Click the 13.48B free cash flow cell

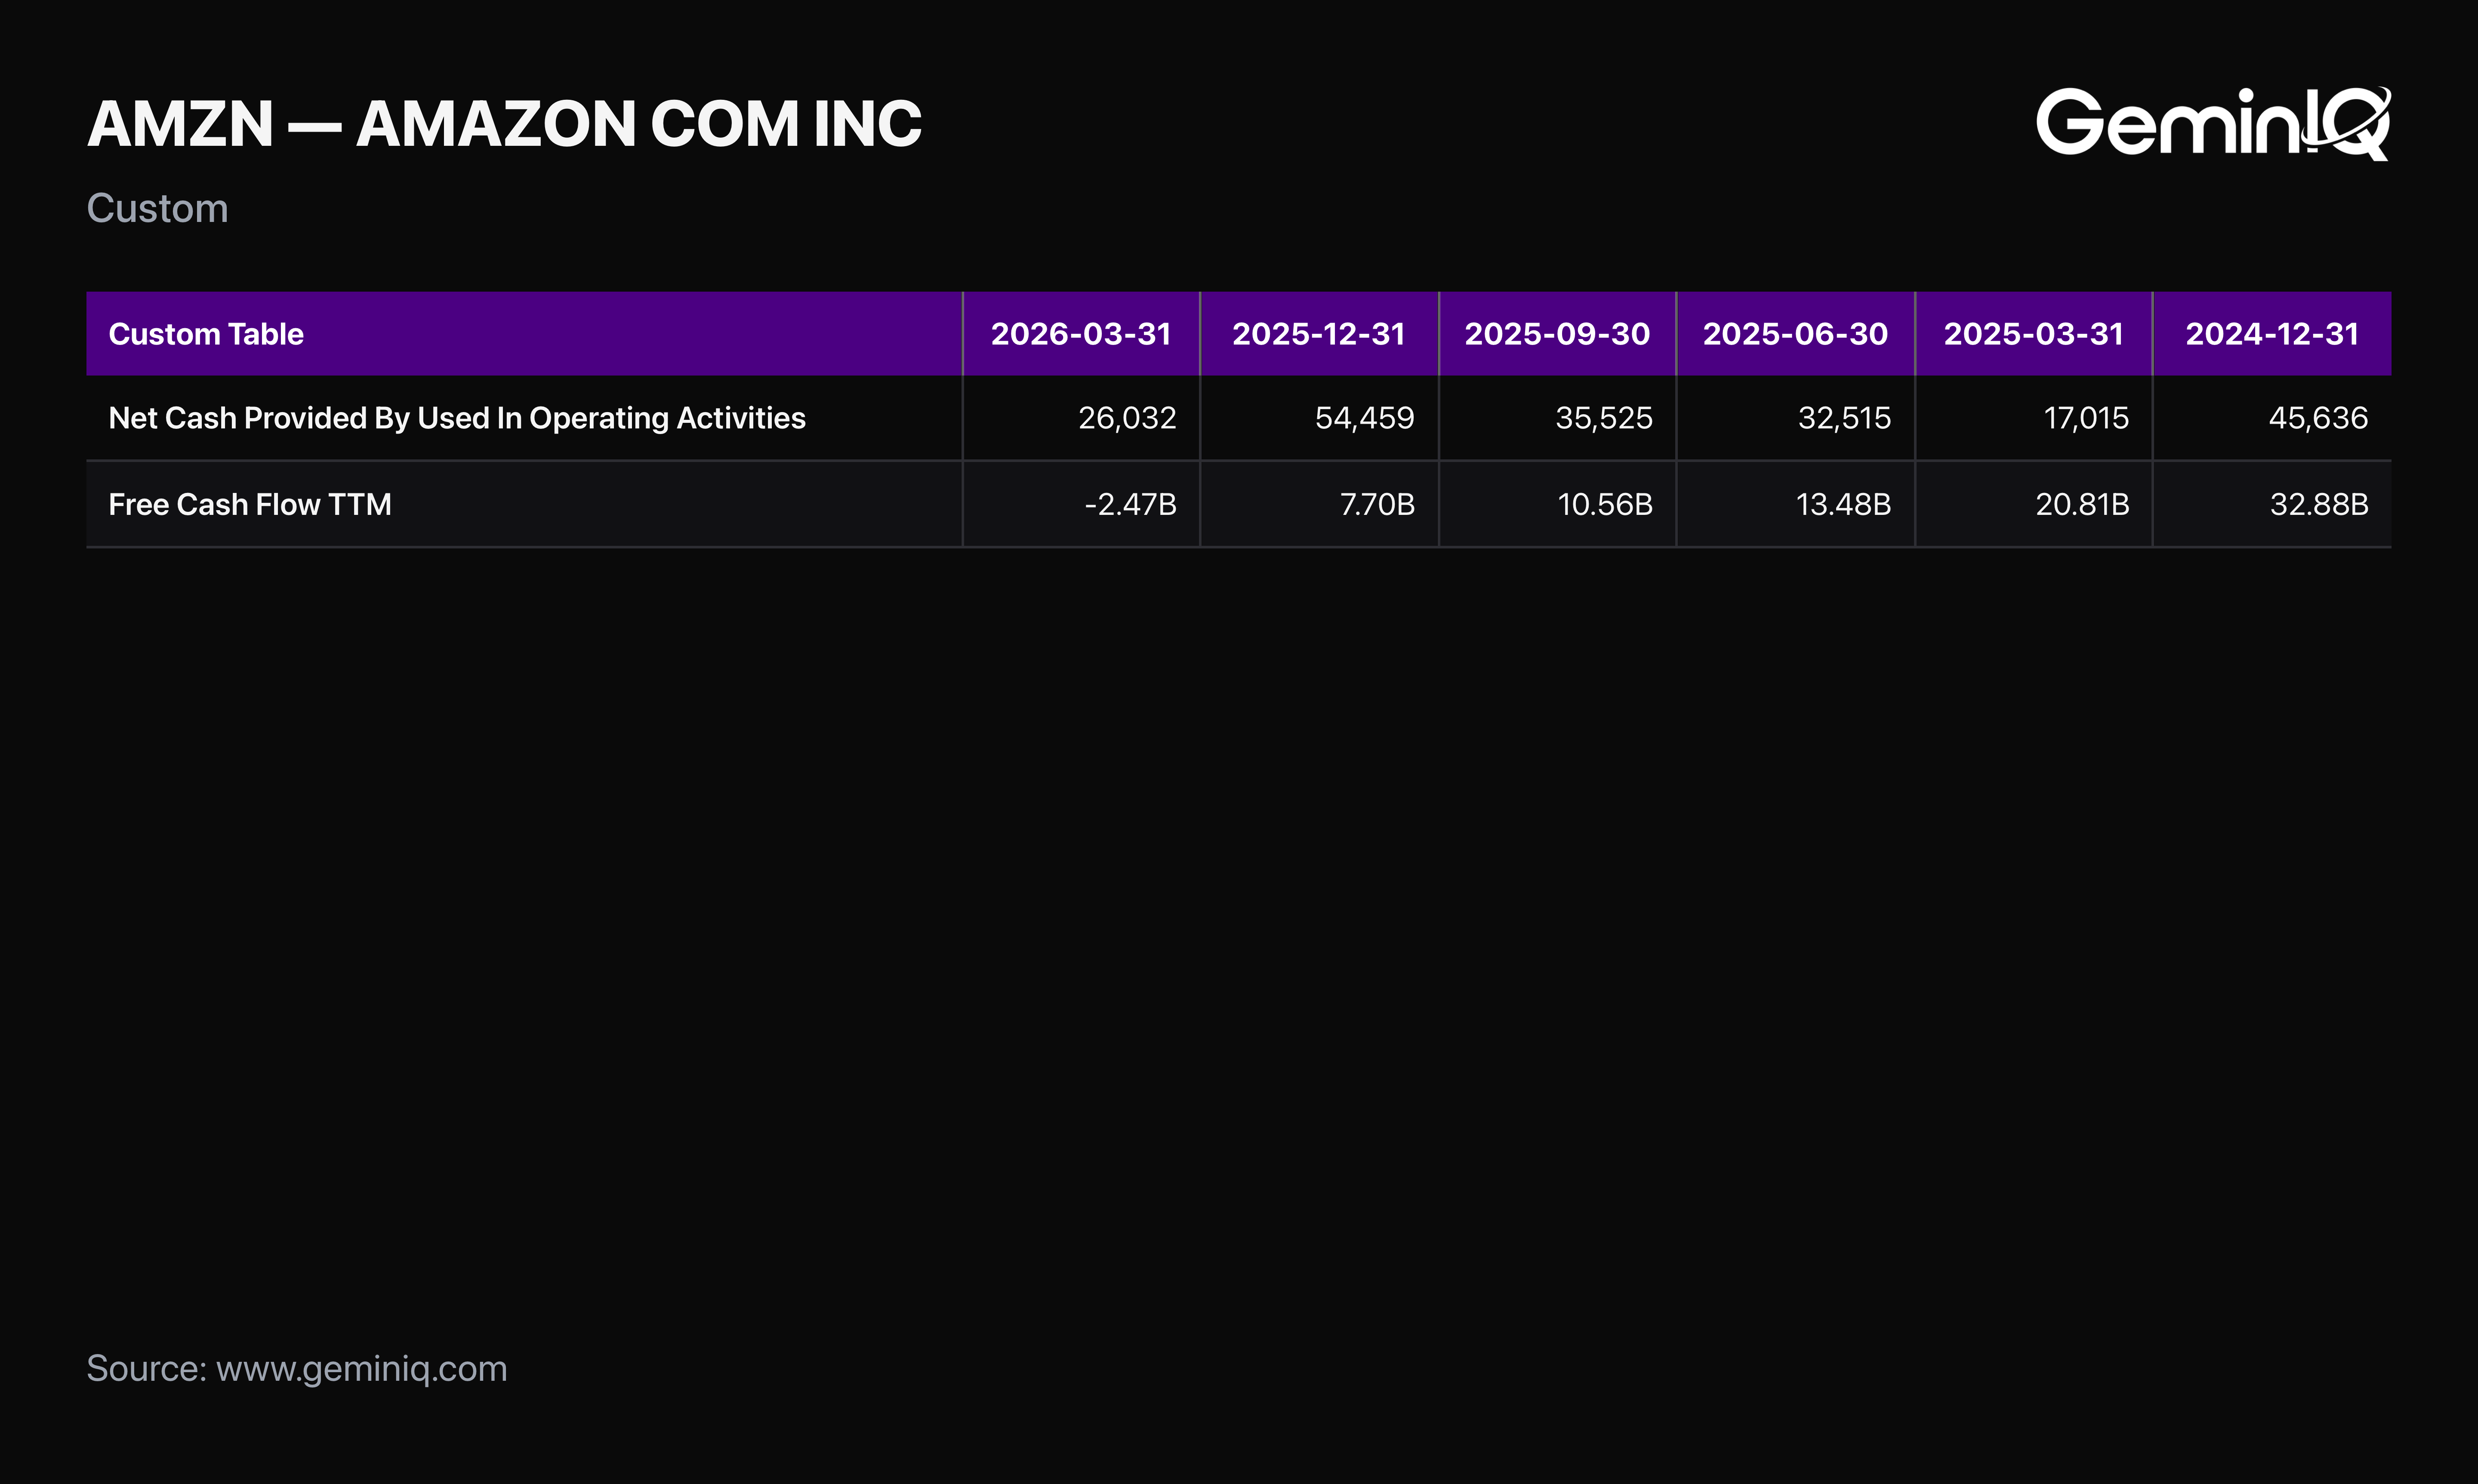(x=1843, y=504)
